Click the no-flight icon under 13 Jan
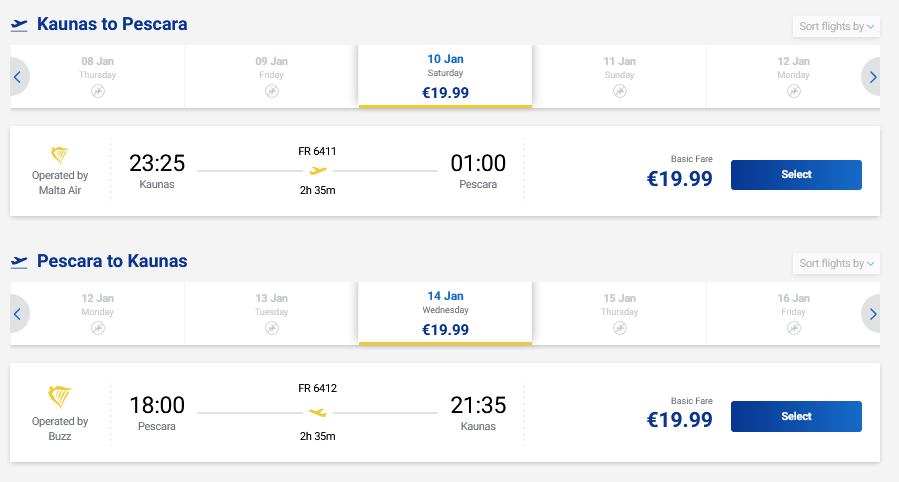The width and height of the screenshot is (899, 482). (x=272, y=329)
